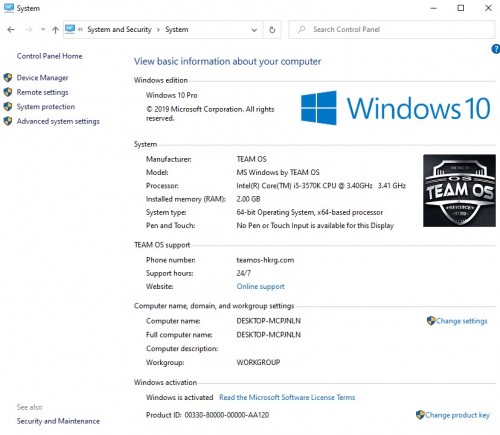Viewport: 500px width, 435px height.
Task: Open Control Panel Home
Action: pos(49,56)
